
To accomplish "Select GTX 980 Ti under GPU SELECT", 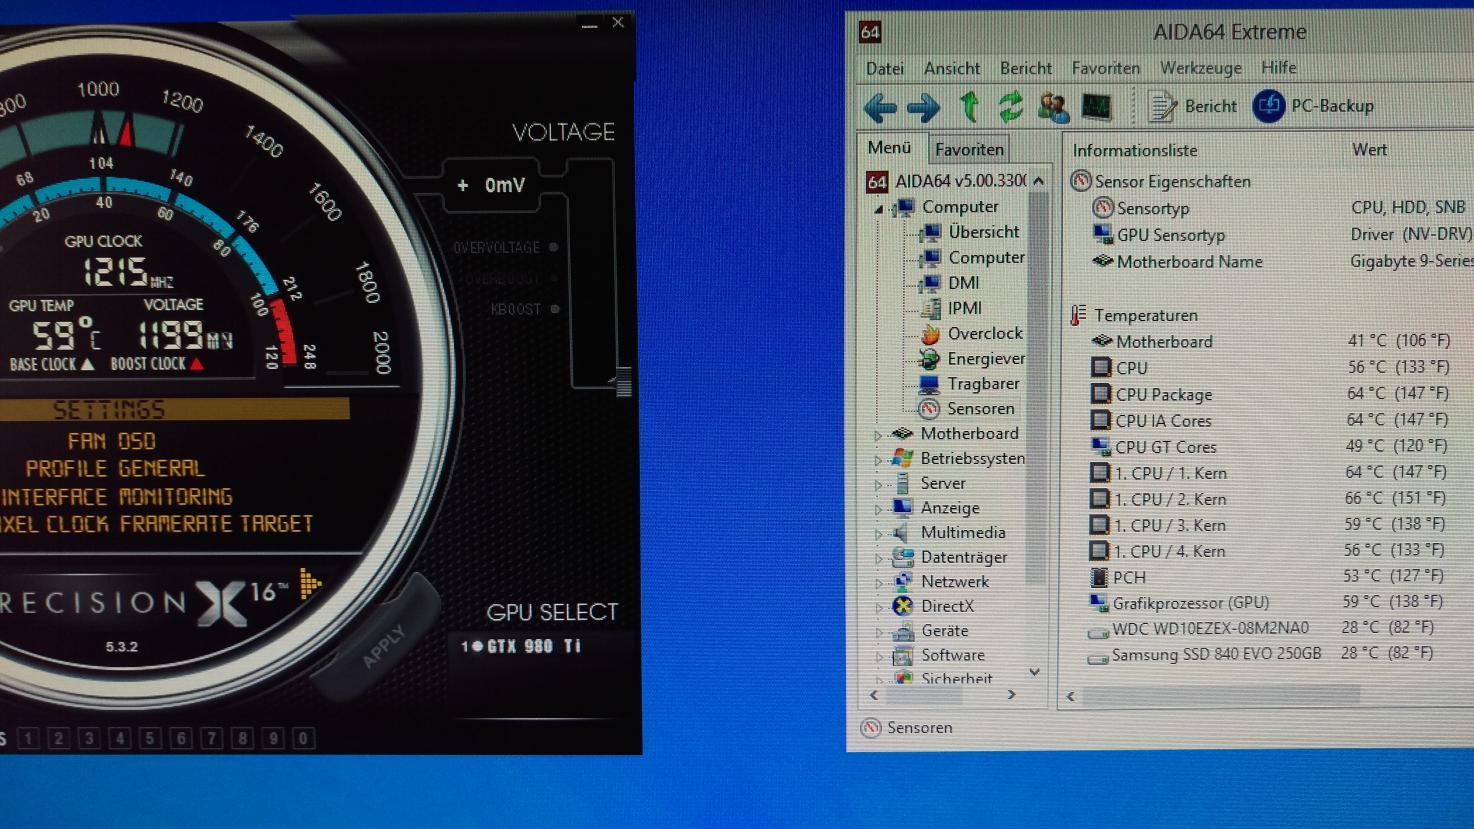I will coord(521,646).
